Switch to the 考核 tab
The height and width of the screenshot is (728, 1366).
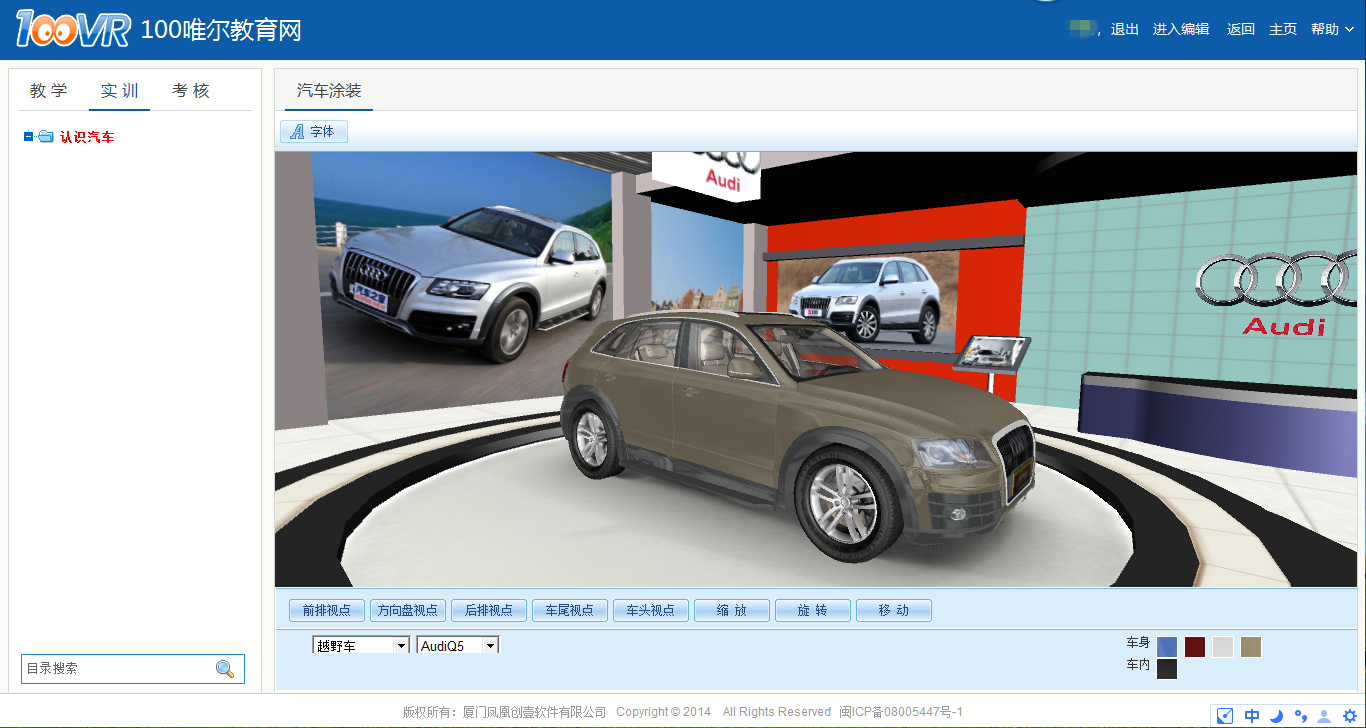(191, 91)
